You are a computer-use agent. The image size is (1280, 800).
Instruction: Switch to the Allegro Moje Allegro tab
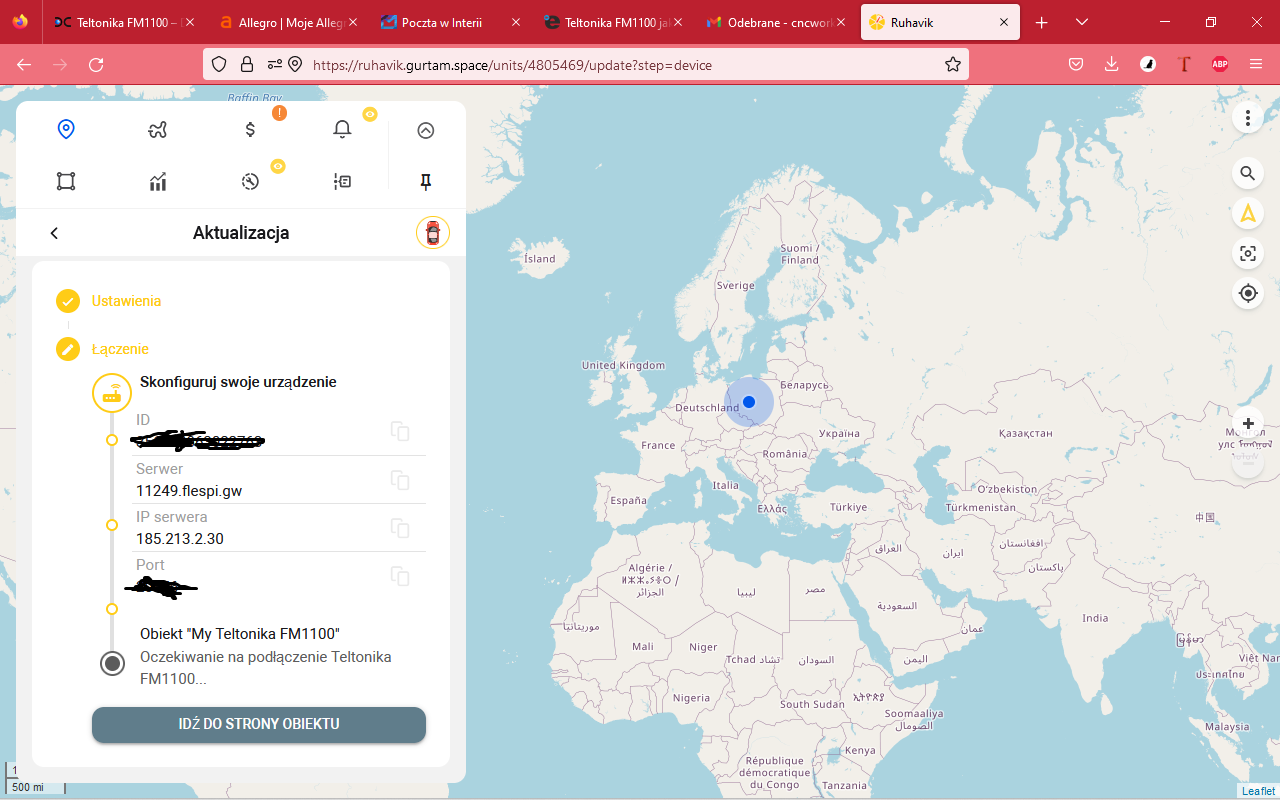tap(287, 22)
